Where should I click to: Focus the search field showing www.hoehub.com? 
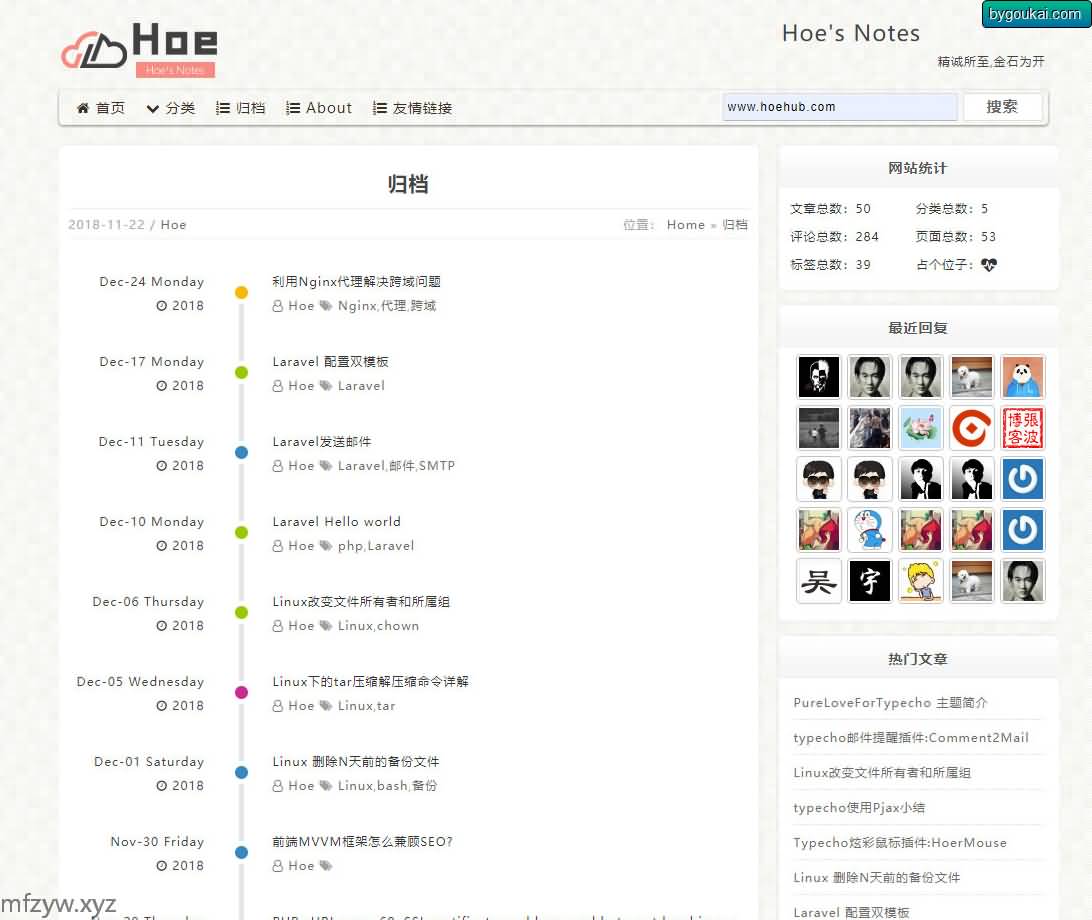[x=839, y=107]
